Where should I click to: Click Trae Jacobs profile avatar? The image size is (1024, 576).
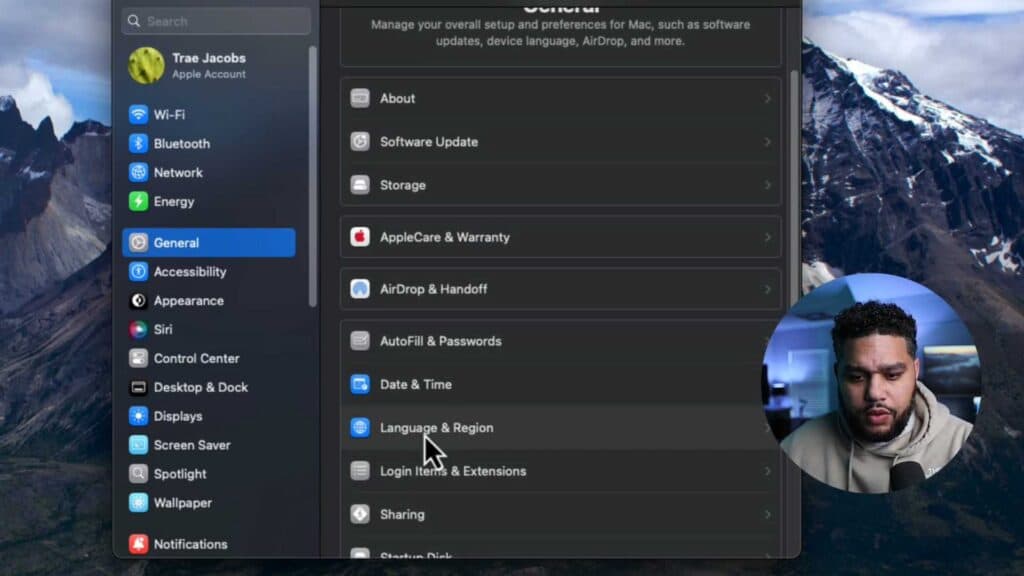click(x=146, y=65)
